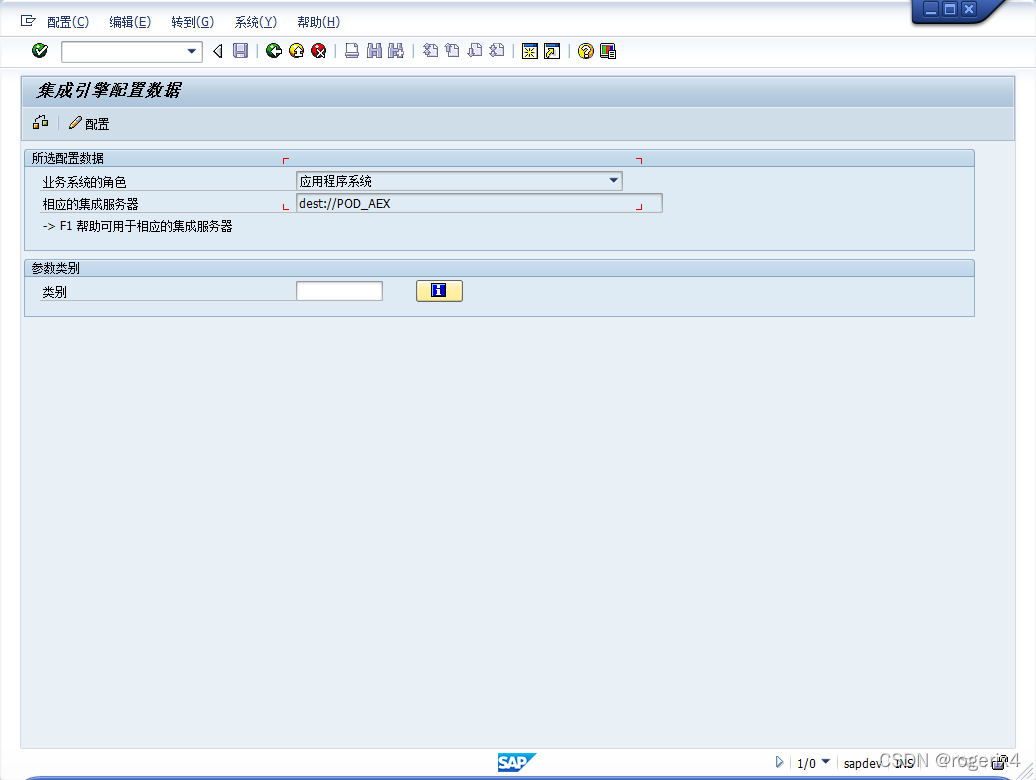Image resolution: width=1036 pixels, height=780 pixels.
Task: Click the Find Next binoculars-plus icon
Action: click(396, 51)
